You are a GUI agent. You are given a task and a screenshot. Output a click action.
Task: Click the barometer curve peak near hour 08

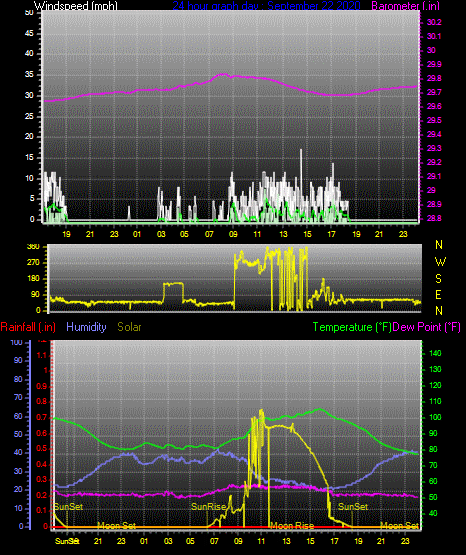pos(223,74)
